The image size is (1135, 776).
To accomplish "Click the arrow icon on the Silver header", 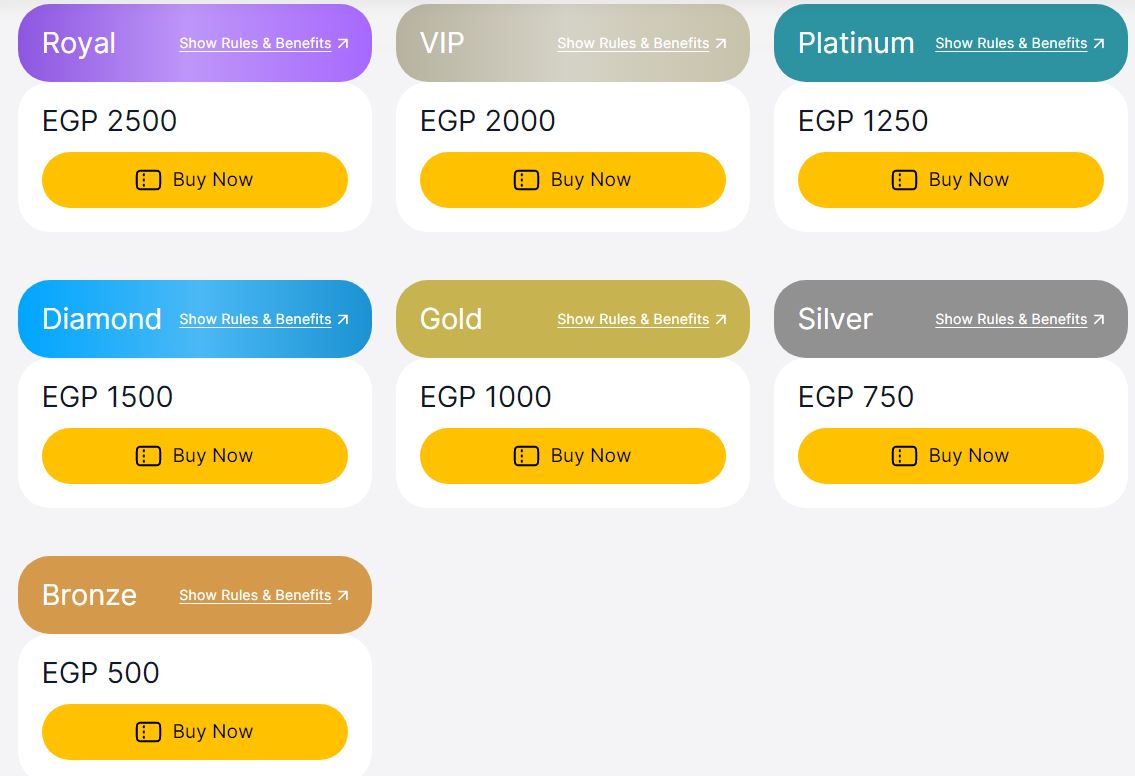I will (x=1099, y=319).
